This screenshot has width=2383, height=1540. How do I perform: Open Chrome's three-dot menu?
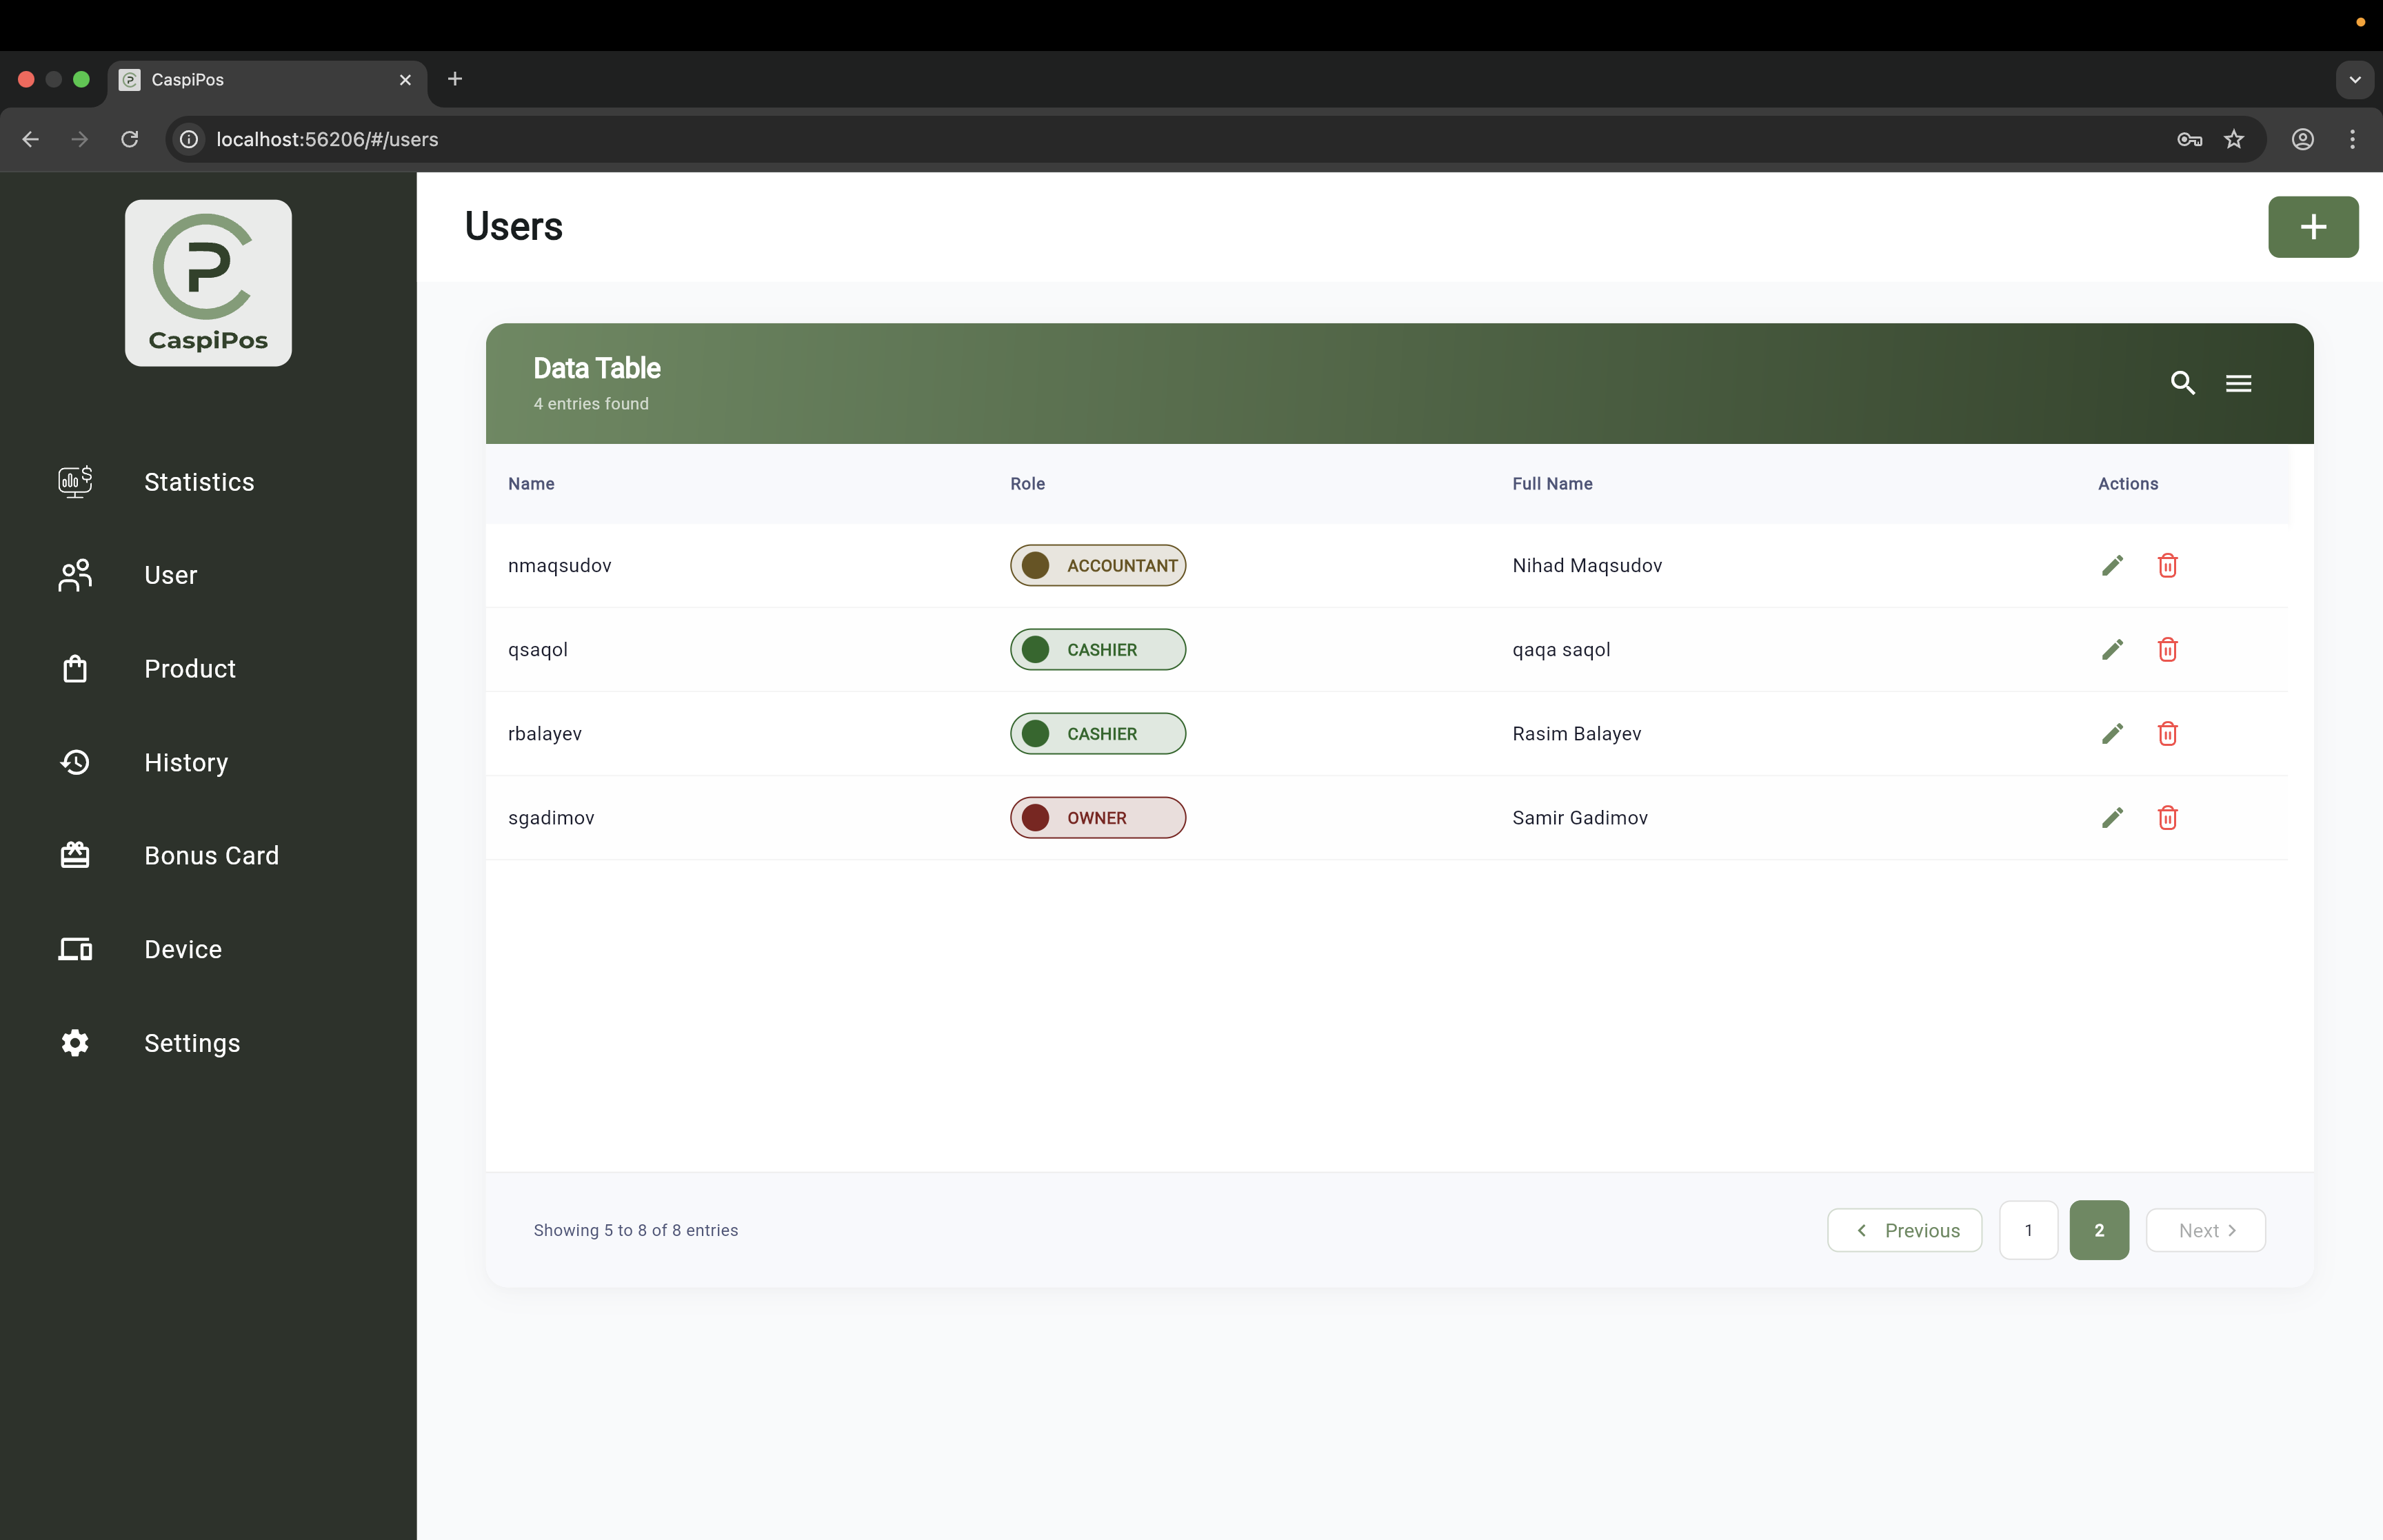tap(2351, 140)
